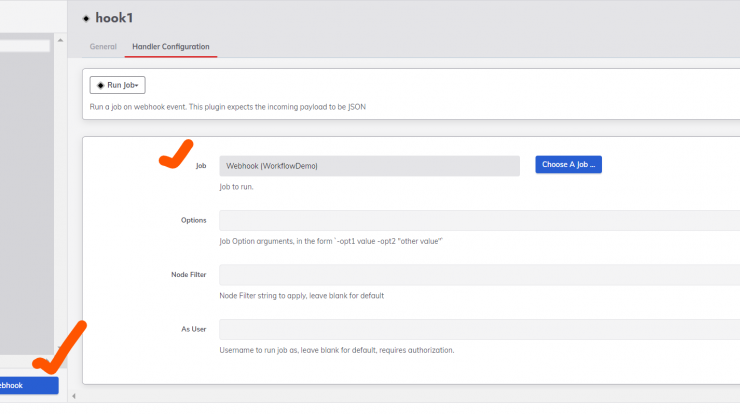
Task: Click the Run Job plugin icon
Action: [x=100, y=85]
